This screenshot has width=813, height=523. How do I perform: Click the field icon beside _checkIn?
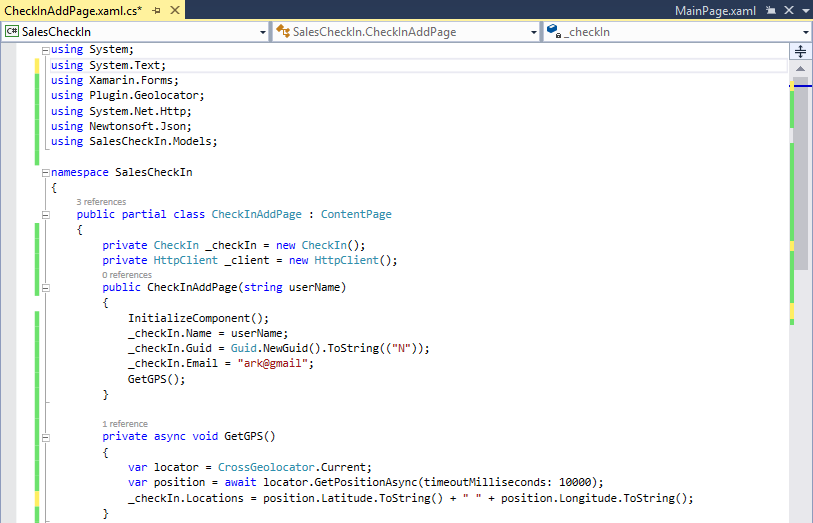tap(554, 31)
